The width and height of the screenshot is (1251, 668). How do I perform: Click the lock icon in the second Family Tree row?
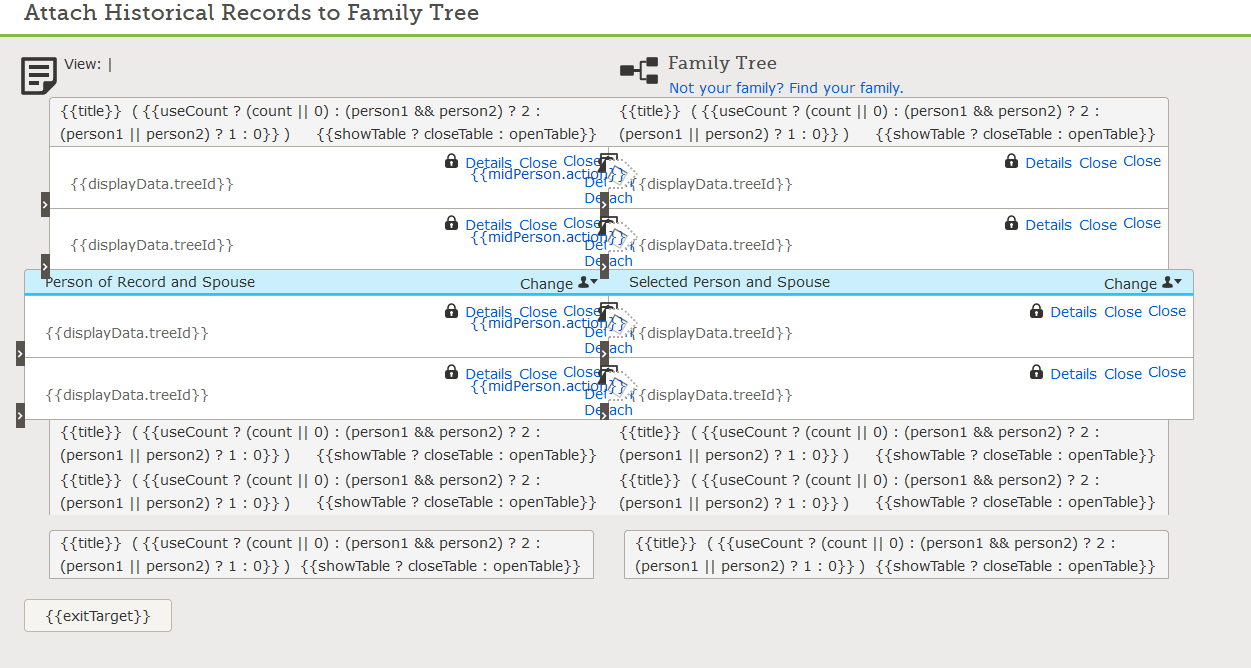pyautogui.click(x=1011, y=223)
